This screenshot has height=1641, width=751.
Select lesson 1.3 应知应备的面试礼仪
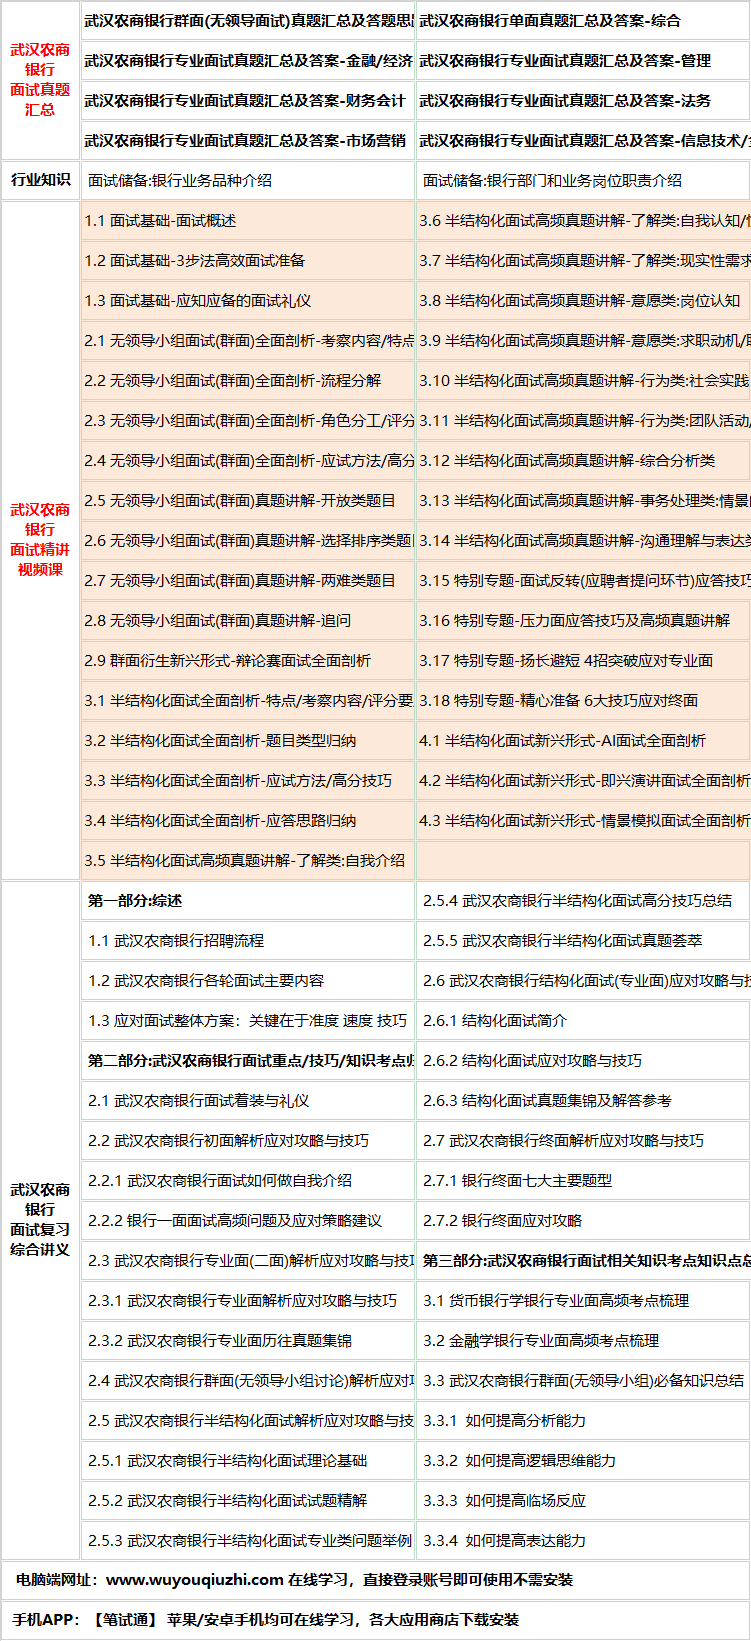(198, 301)
